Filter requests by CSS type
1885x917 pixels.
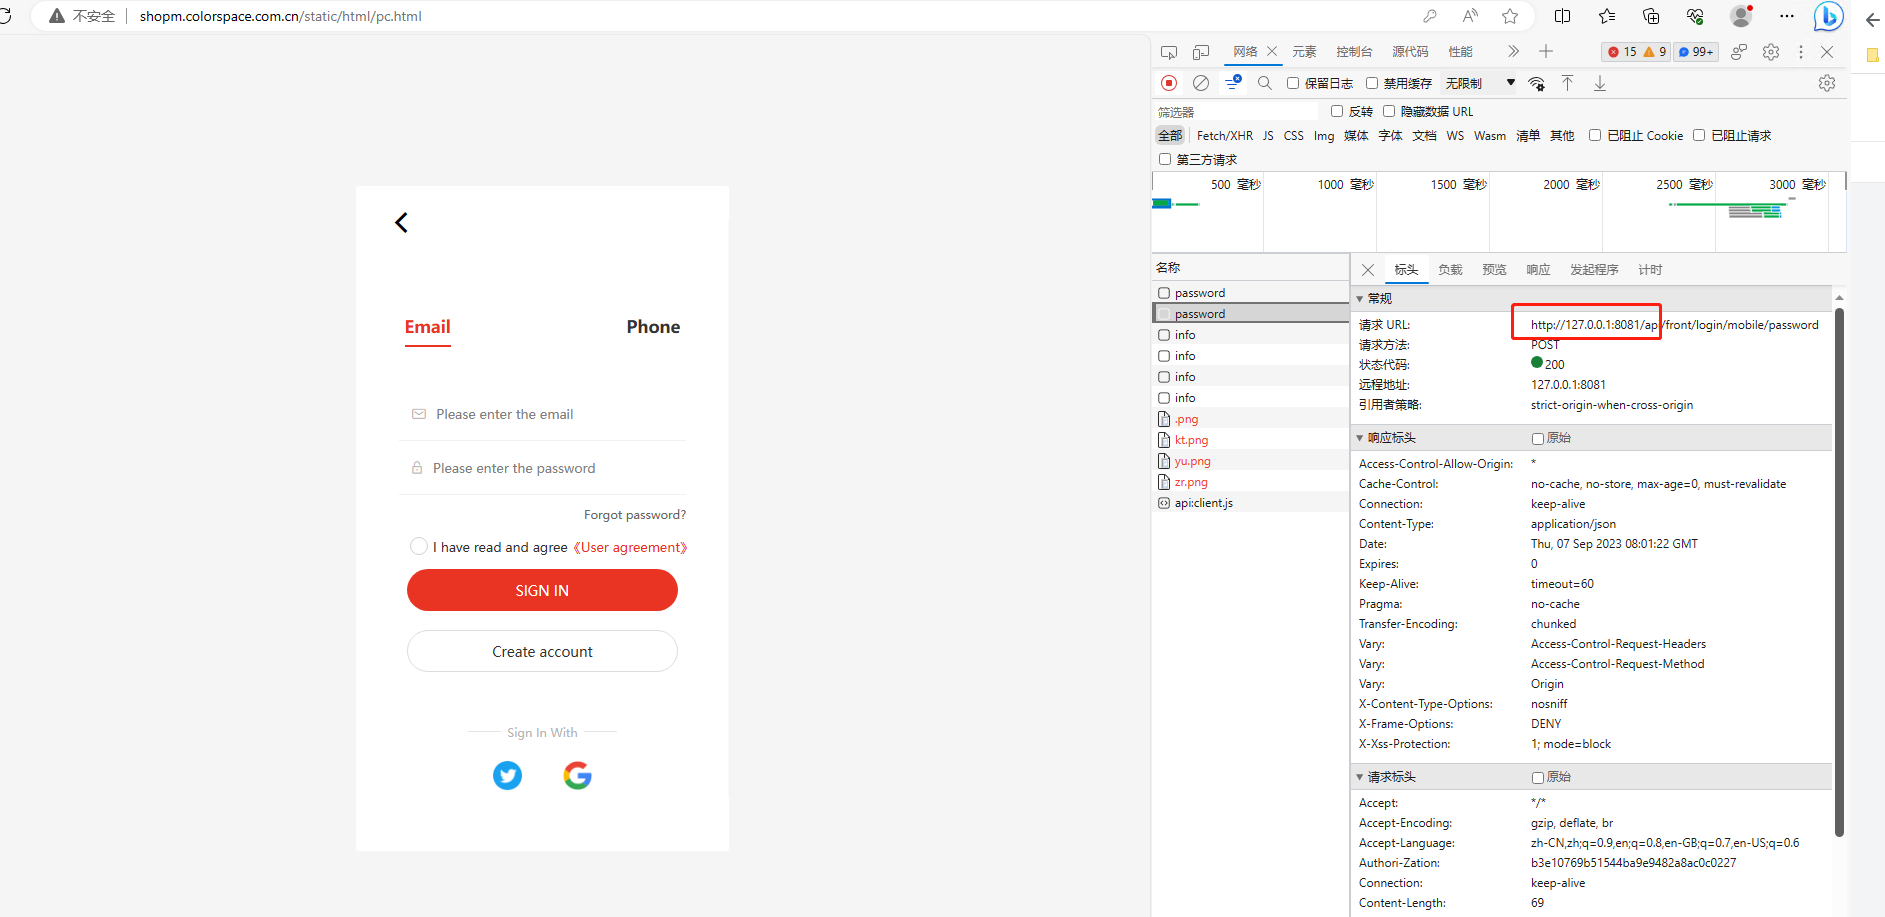(x=1293, y=136)
